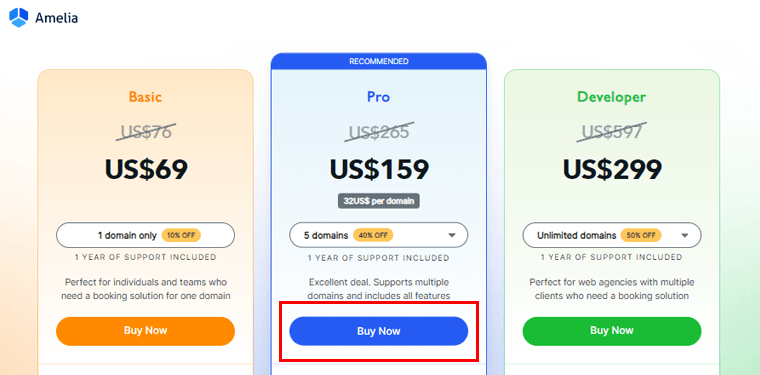This screenshot has height=375, width=760.
Task: Click the Pro dropdown arrow caret
Action: tap(452, 235)
